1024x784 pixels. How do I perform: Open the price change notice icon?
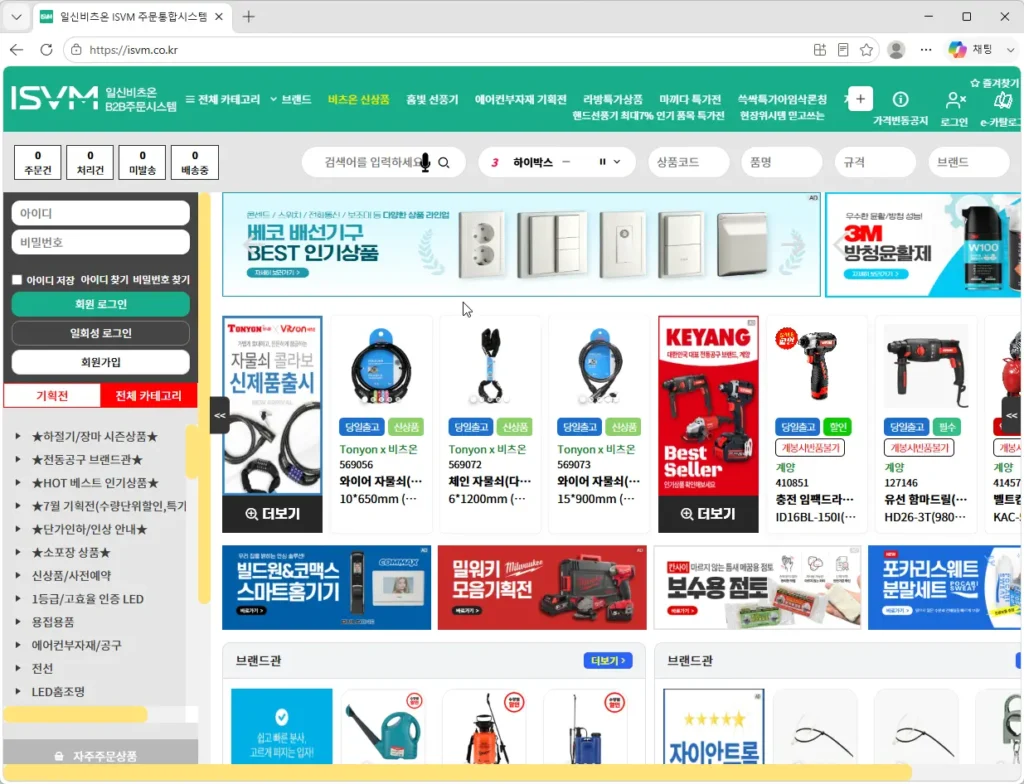click(x=901, y=99)
